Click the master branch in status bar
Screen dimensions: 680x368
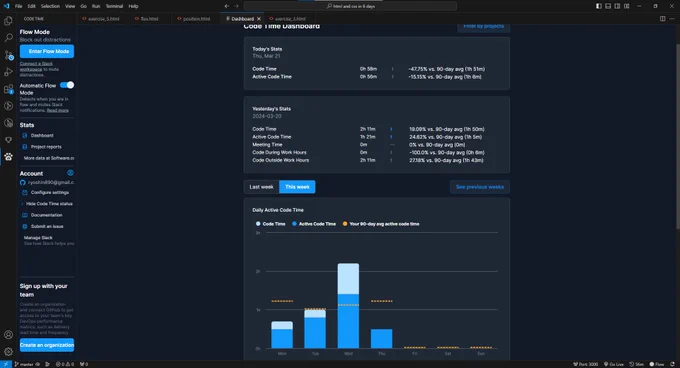[x=27, y=364]
